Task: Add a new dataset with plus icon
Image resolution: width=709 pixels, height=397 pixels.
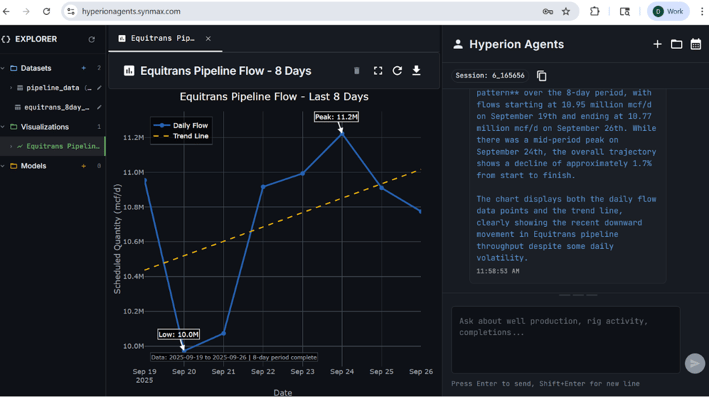Action: tap(83, 68)
